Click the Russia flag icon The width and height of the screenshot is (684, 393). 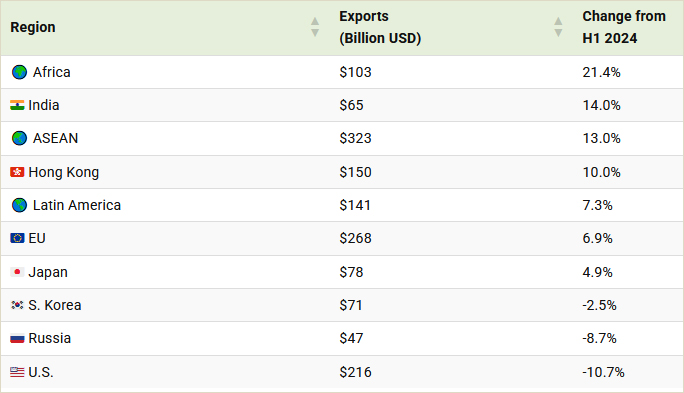[x=17, y=338]
